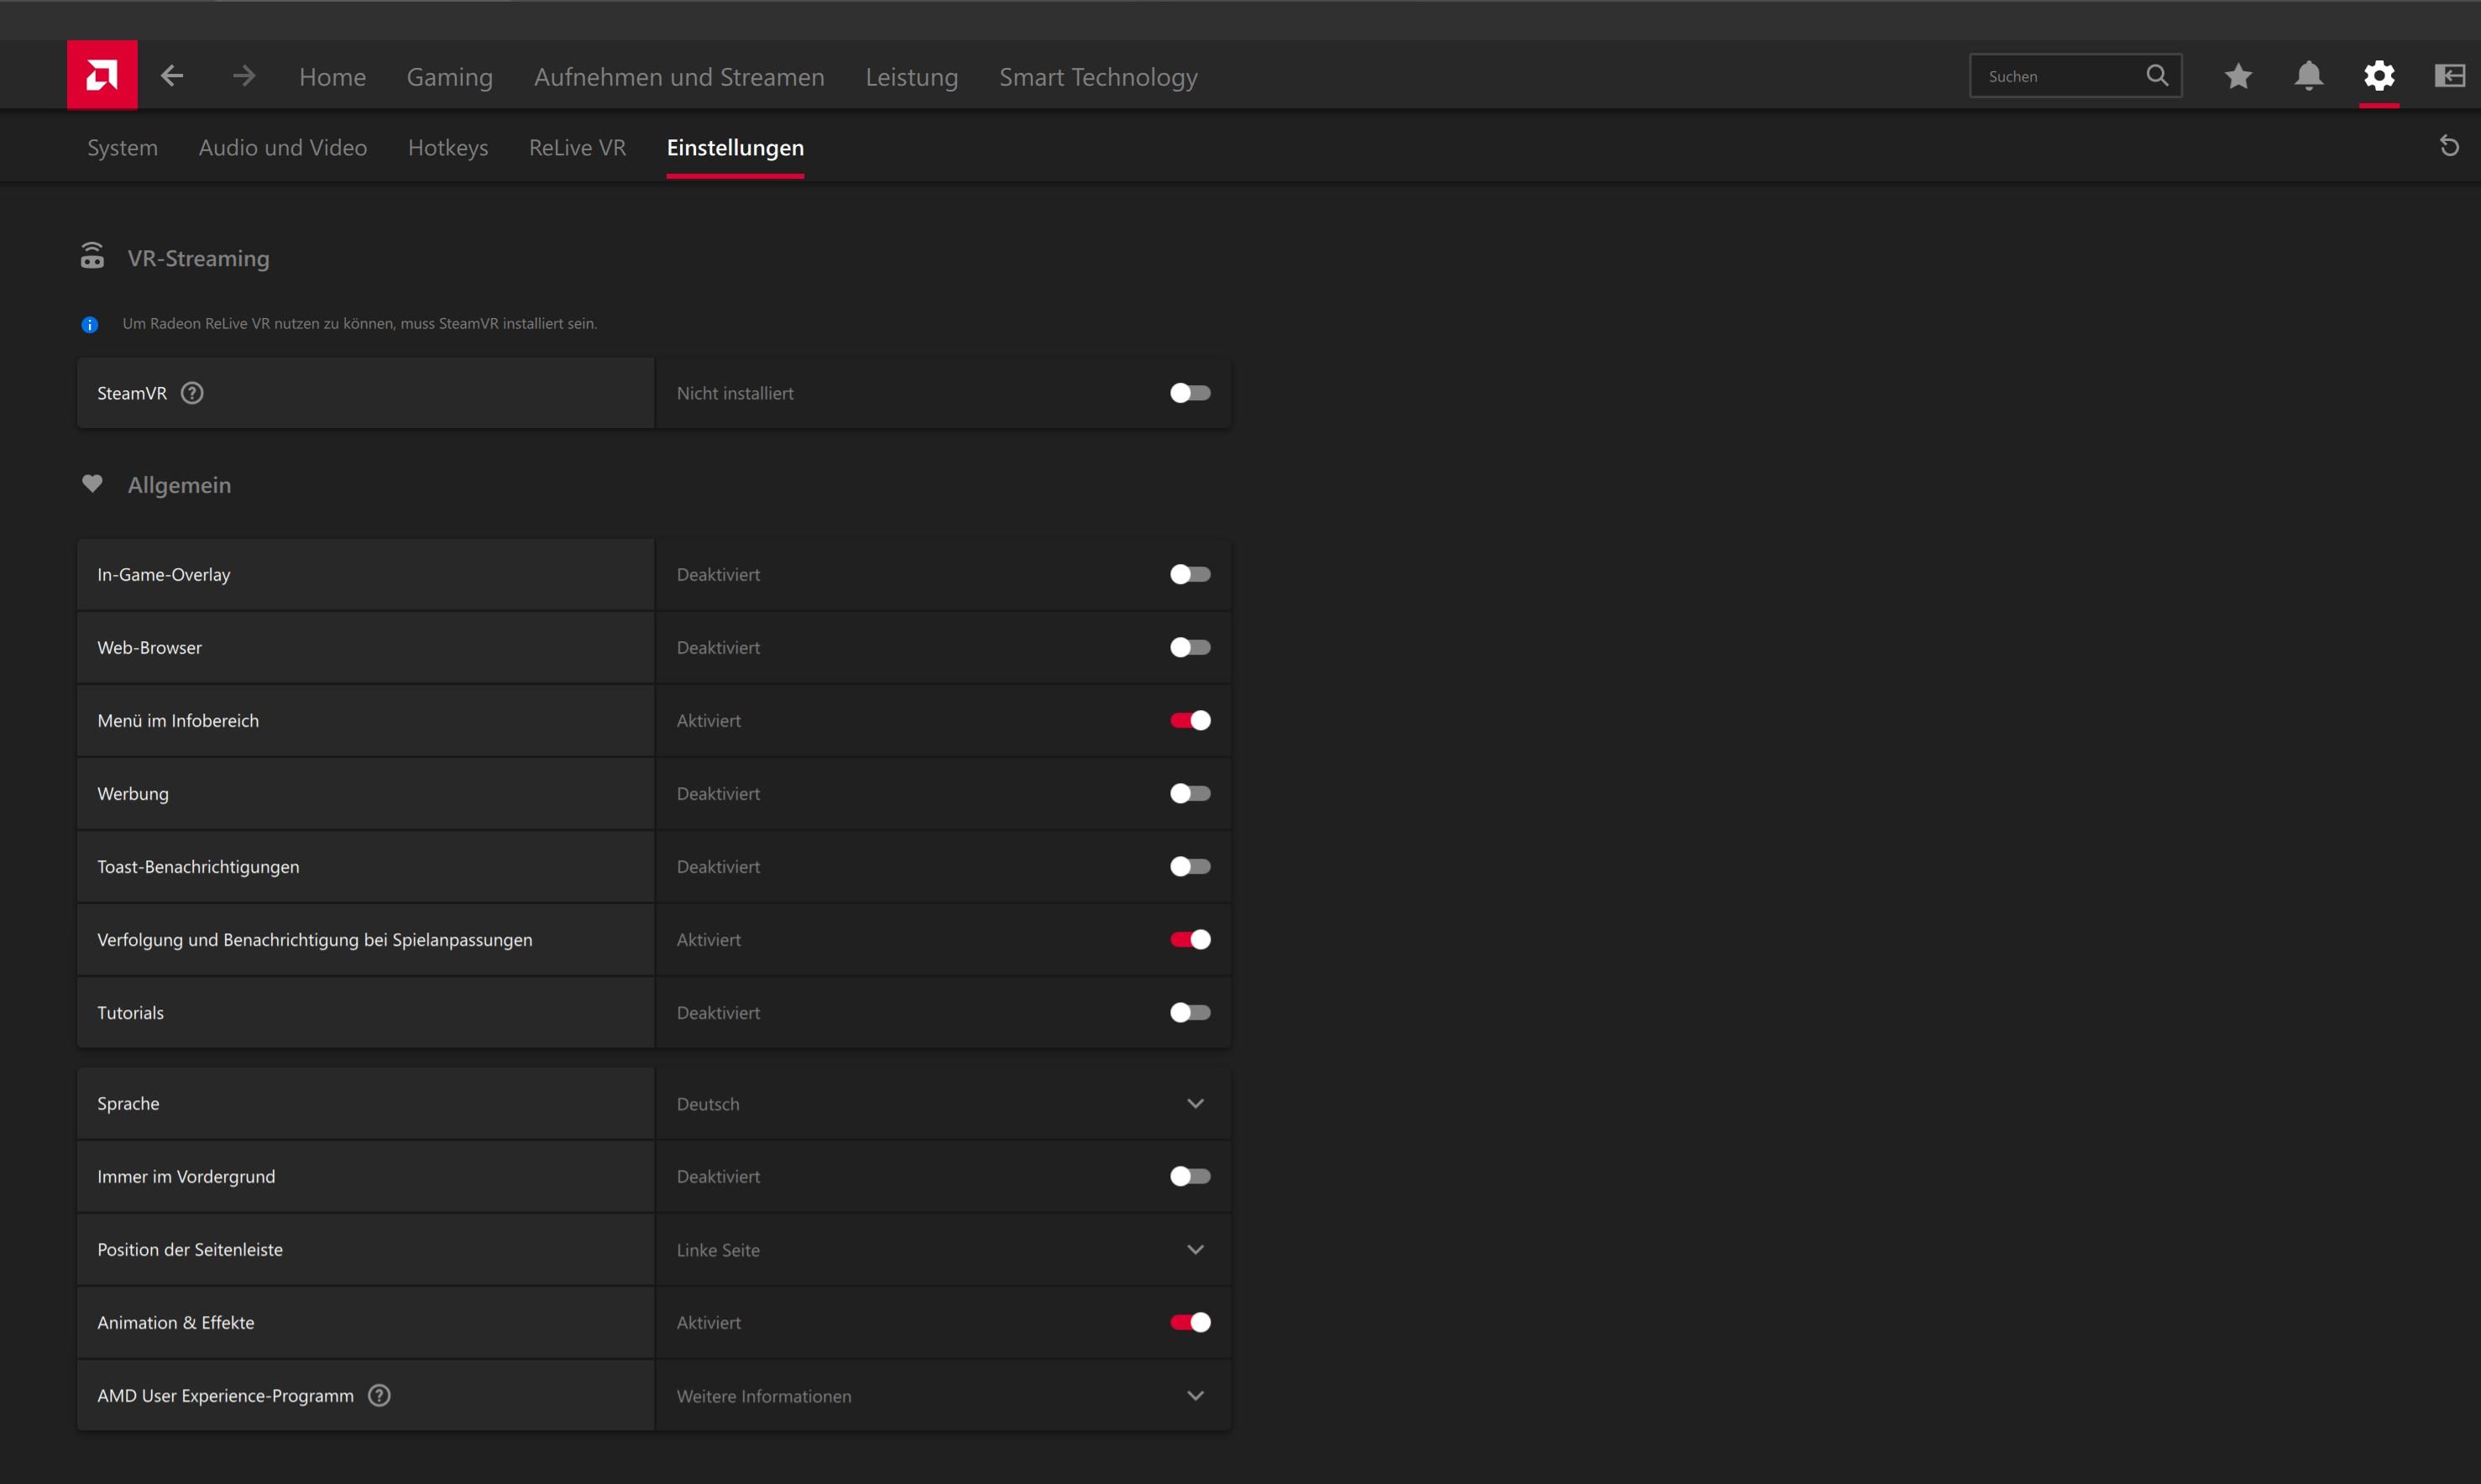Go back with the left arrow
The height and width of the screenshot is (1484, 2481).
(x=172, y=76)
